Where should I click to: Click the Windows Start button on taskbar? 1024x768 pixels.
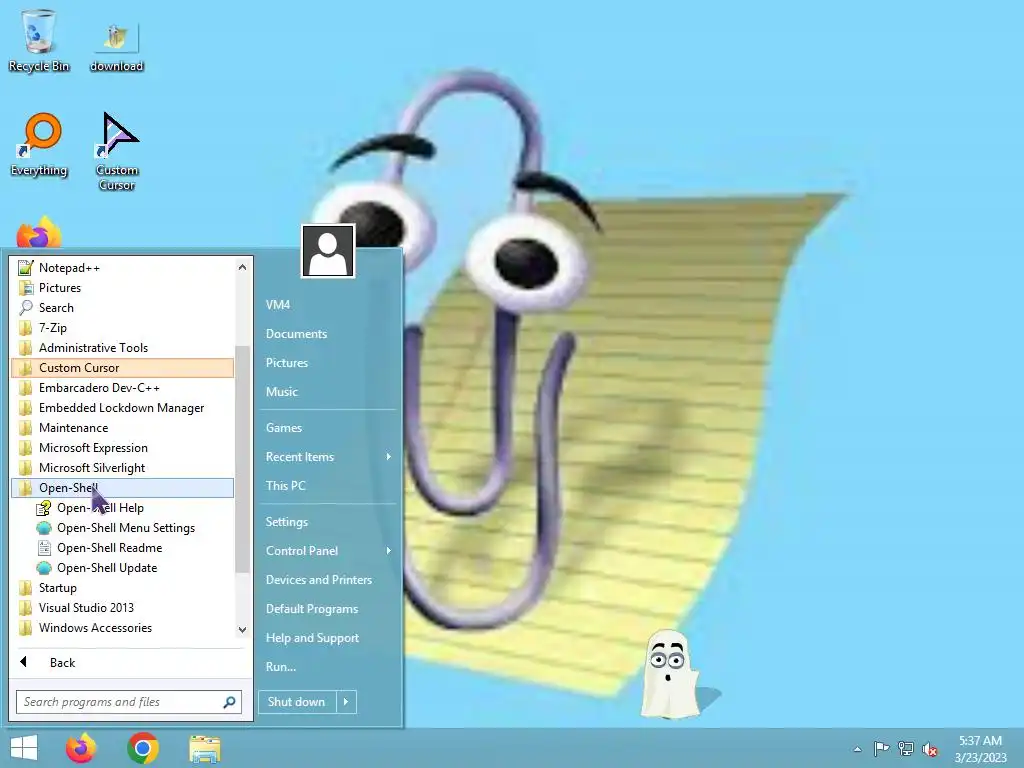pos(24,748)
